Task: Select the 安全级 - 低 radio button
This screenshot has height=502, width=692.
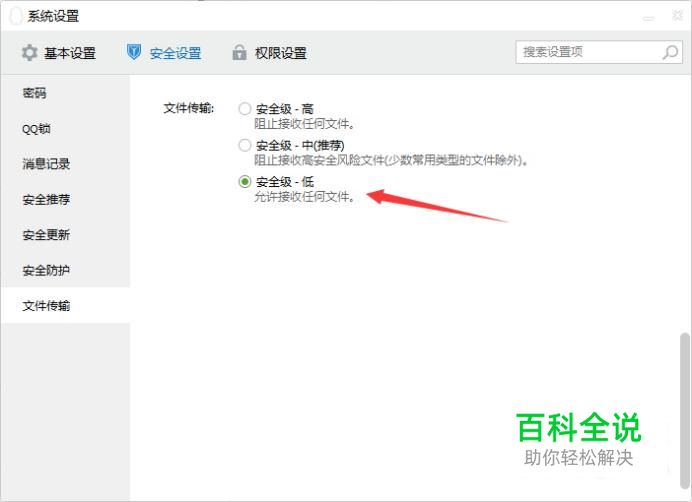Action: (244, 181)
